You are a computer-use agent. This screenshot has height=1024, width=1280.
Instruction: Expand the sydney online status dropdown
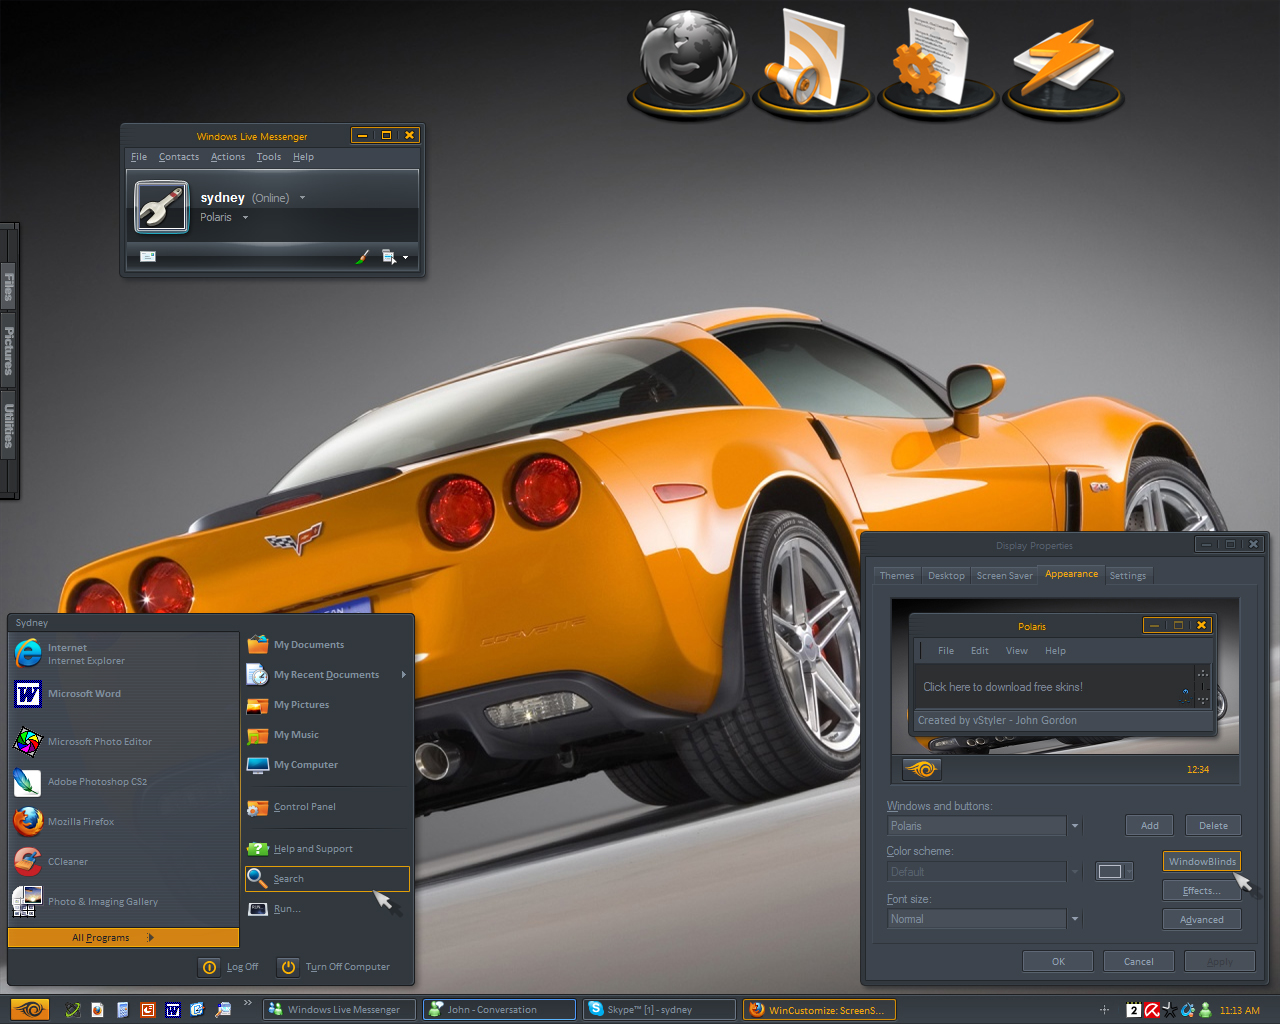[302, 198]
